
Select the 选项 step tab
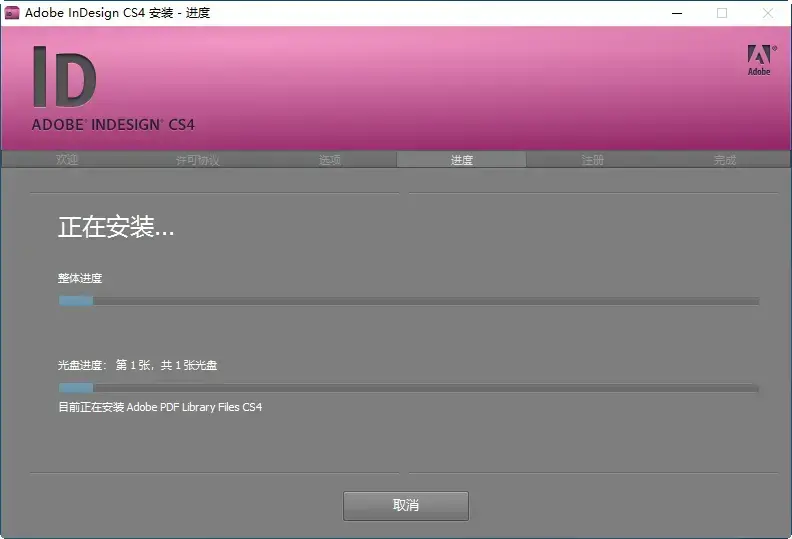click(330, 160)
